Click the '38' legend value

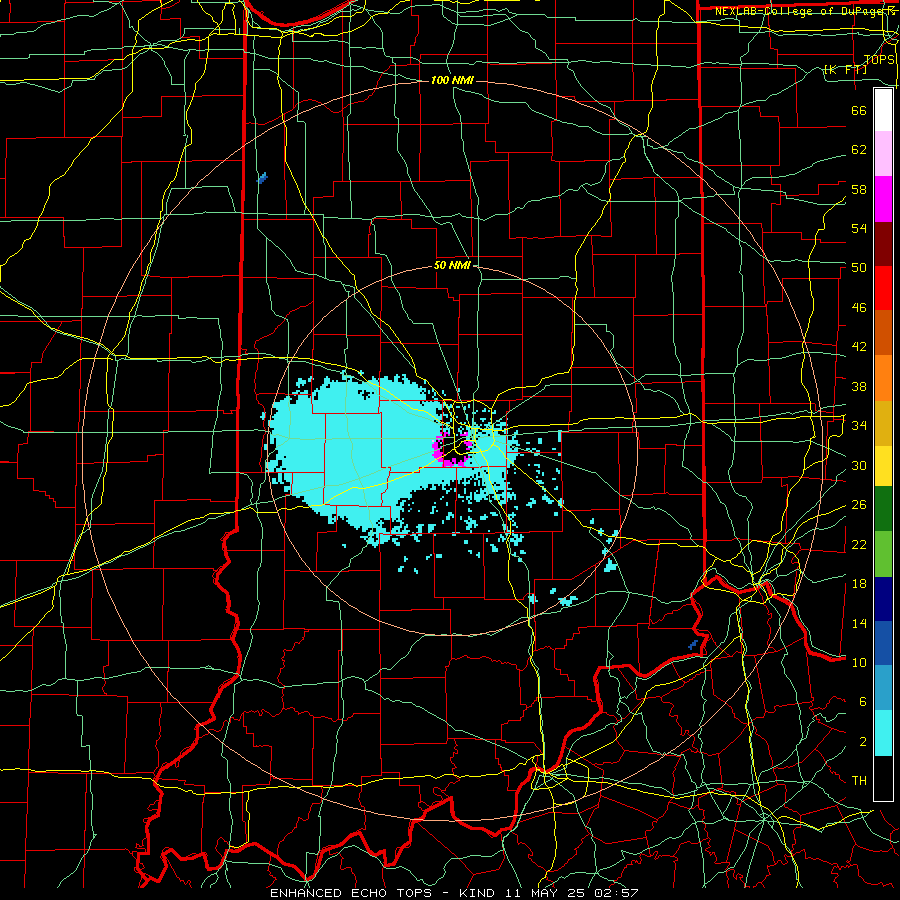pyautogui.click(x=859, y=386)
